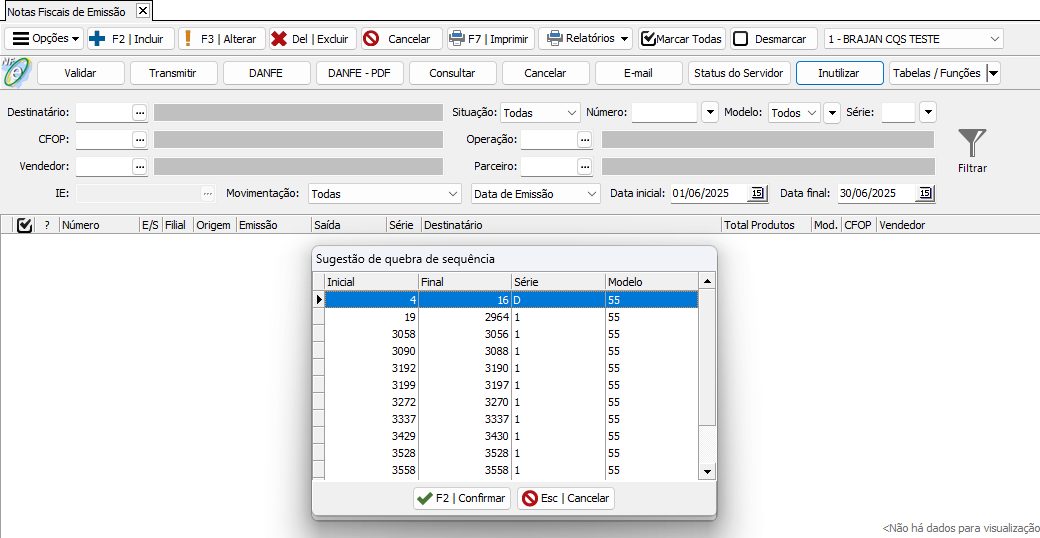The height and width of the screenshot is (538, 1040).
Task: Open the Movimentação dropdown
Action: 453,193
